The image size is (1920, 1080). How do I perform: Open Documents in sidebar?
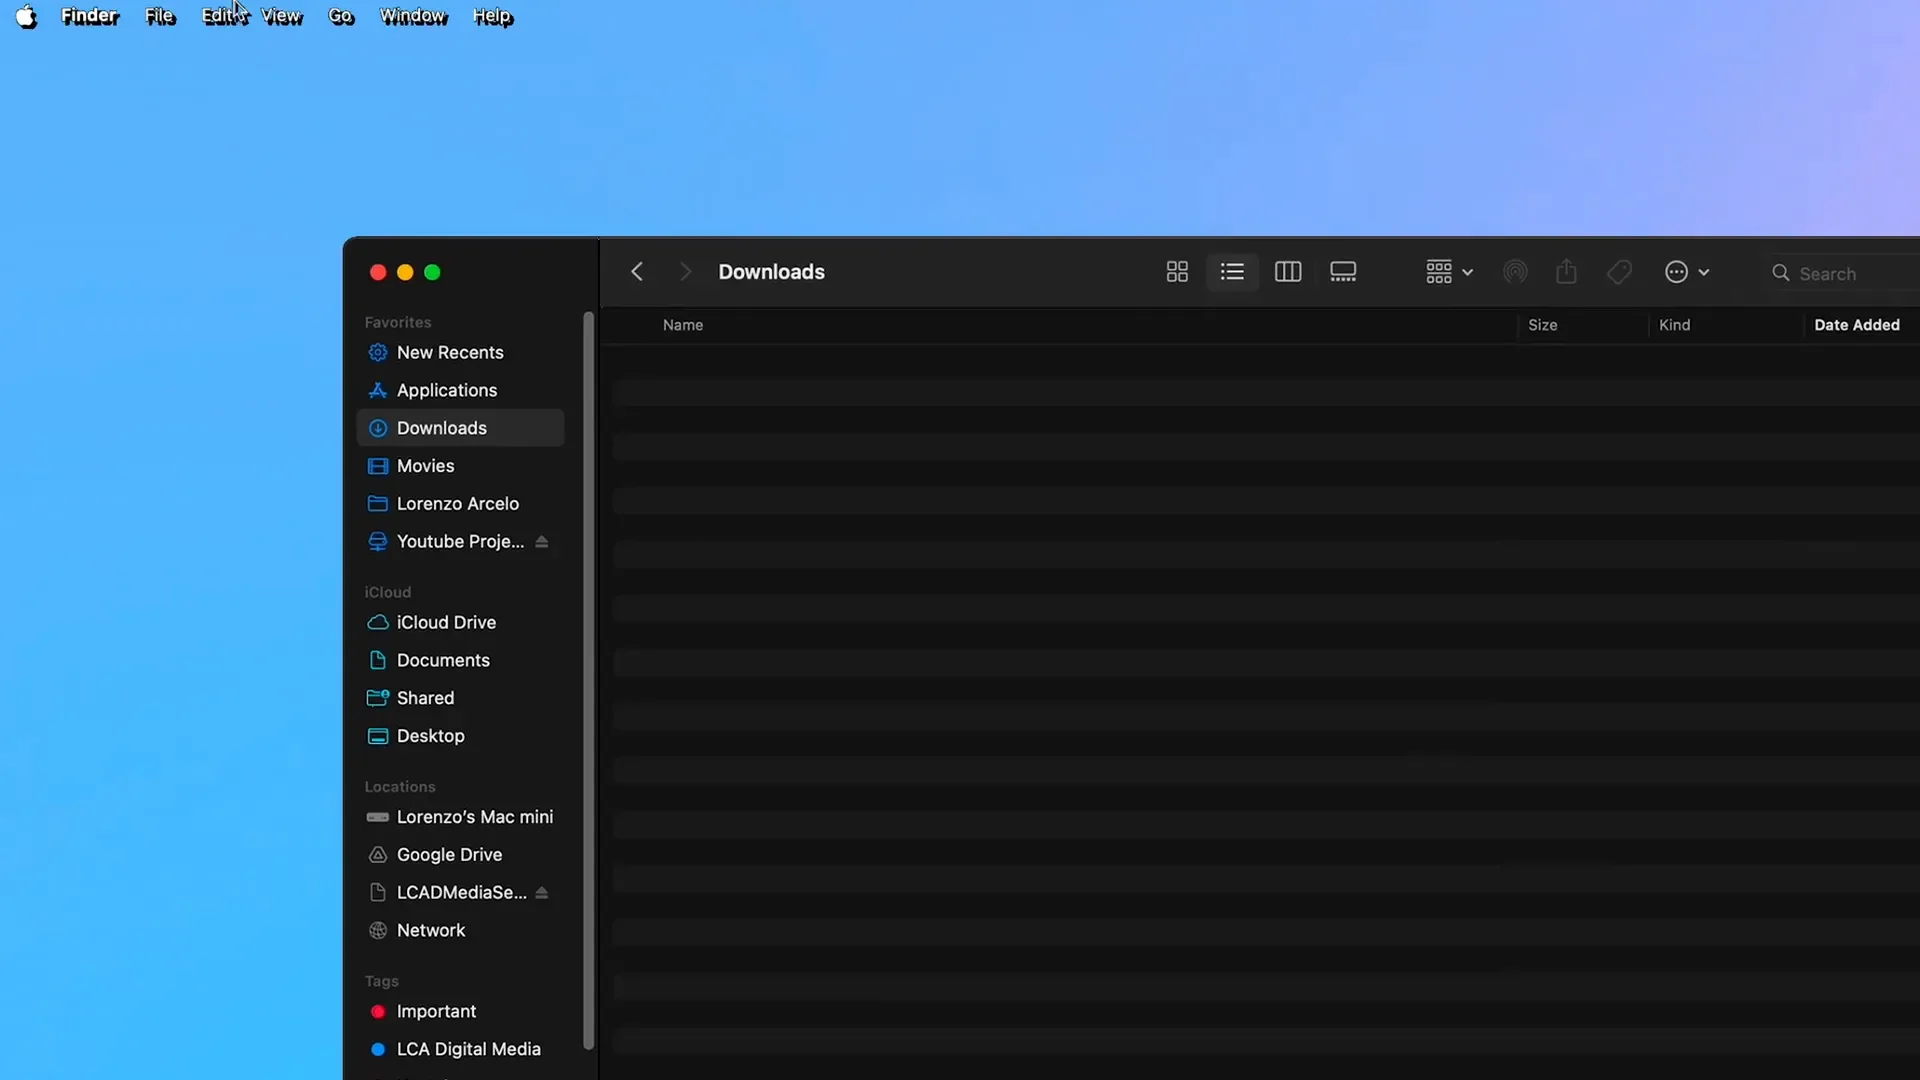[x=461, y=661]
